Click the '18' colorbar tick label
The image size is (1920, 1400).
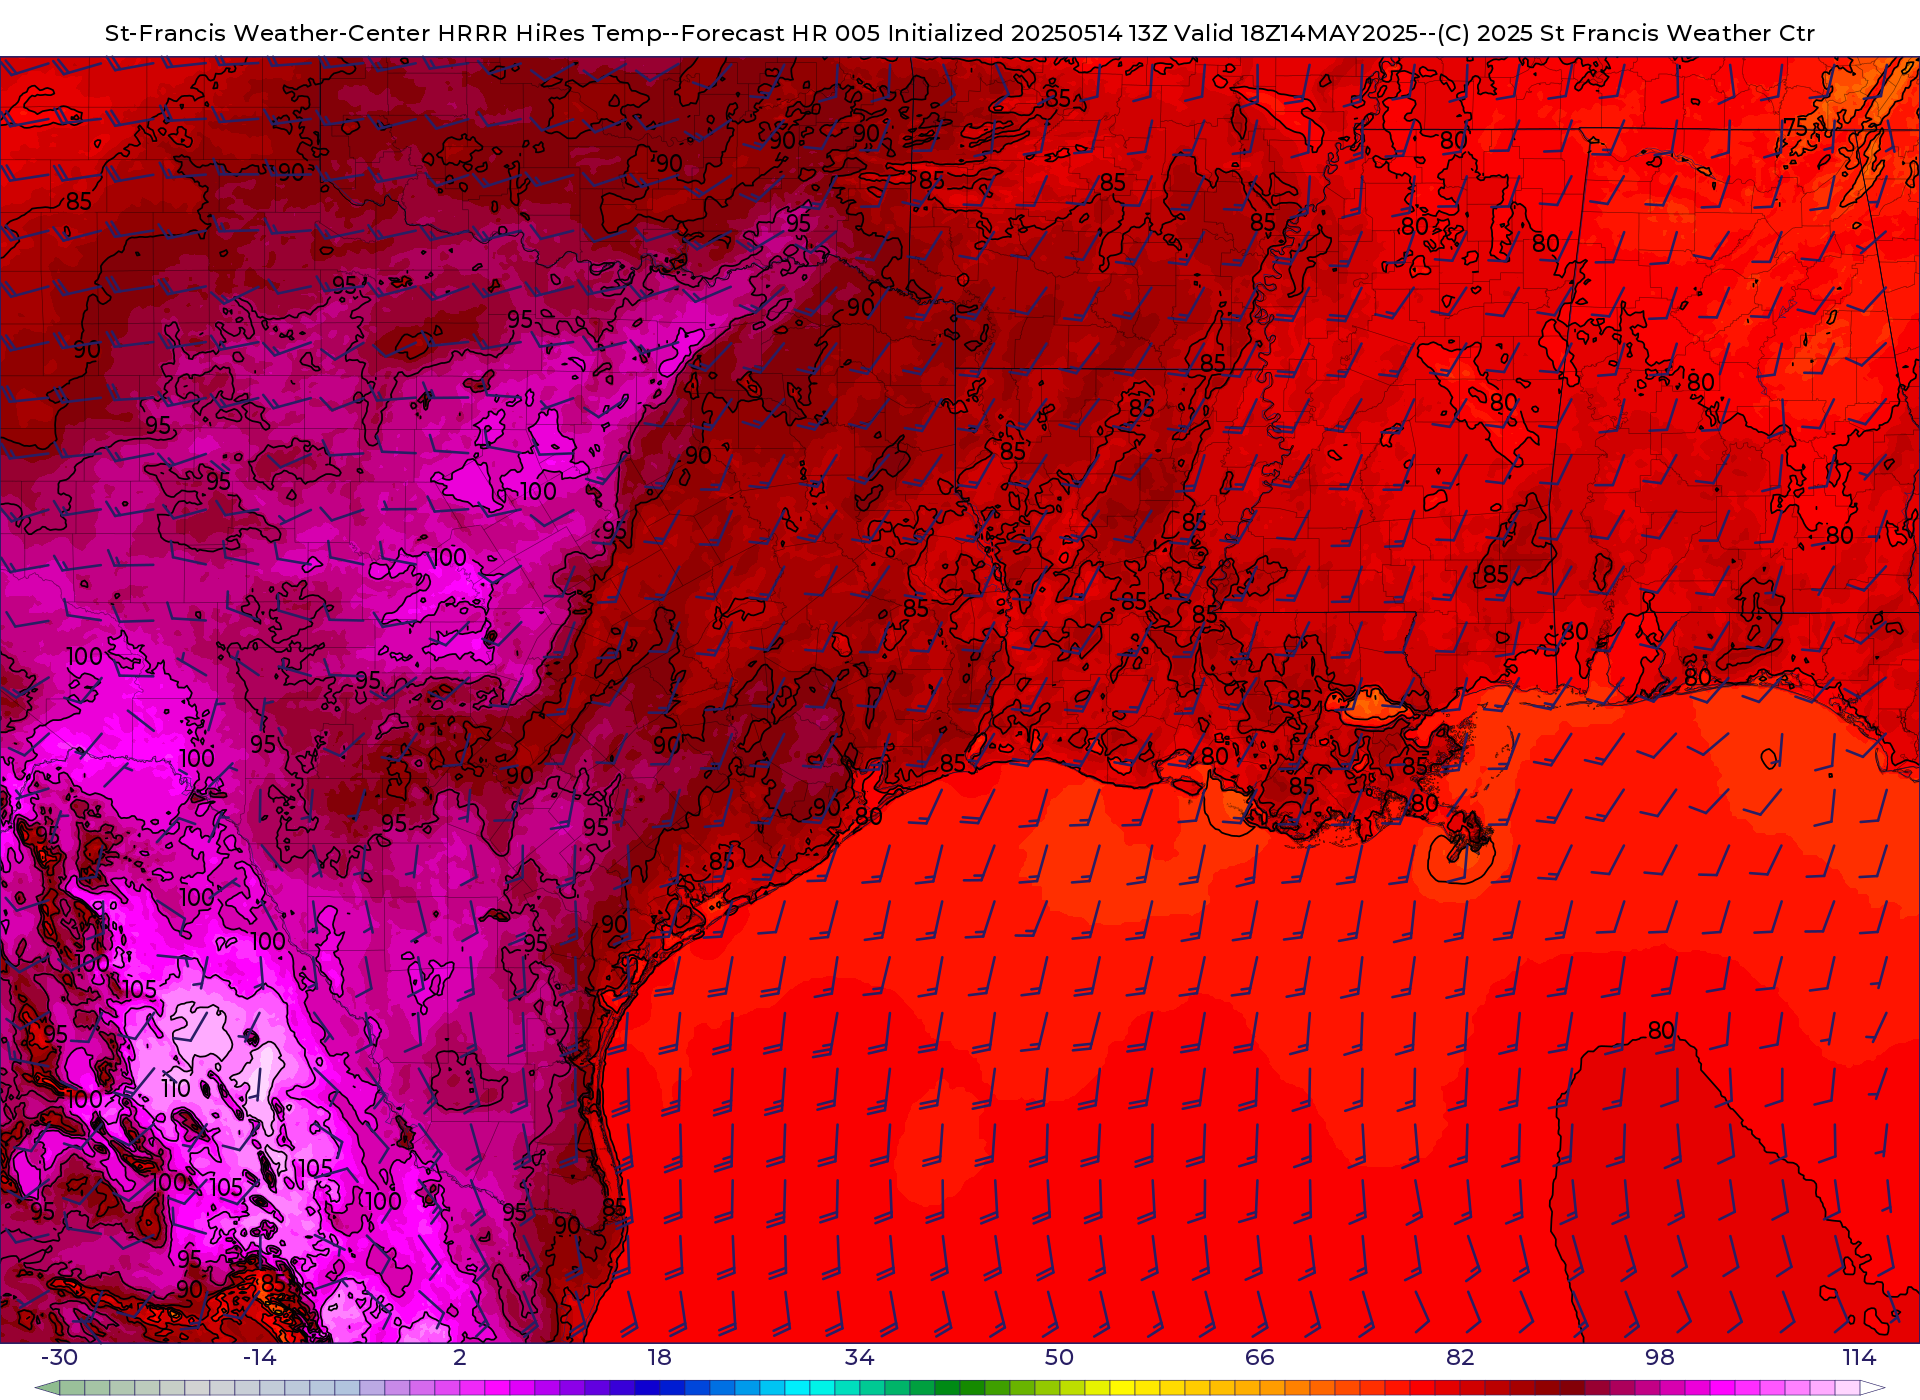(x=660, y=1357)
